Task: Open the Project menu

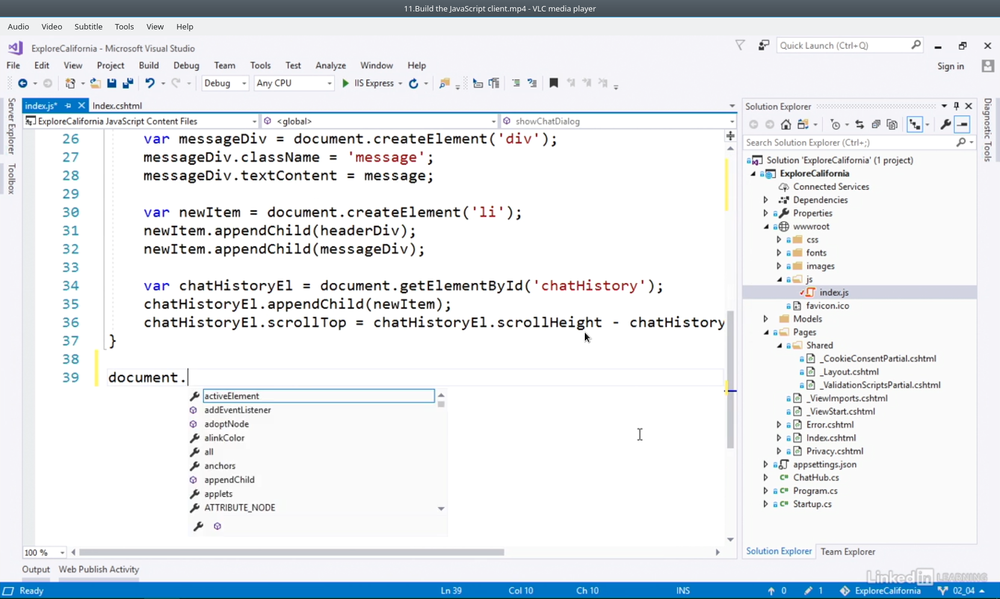Action: (x=110, y=65)
